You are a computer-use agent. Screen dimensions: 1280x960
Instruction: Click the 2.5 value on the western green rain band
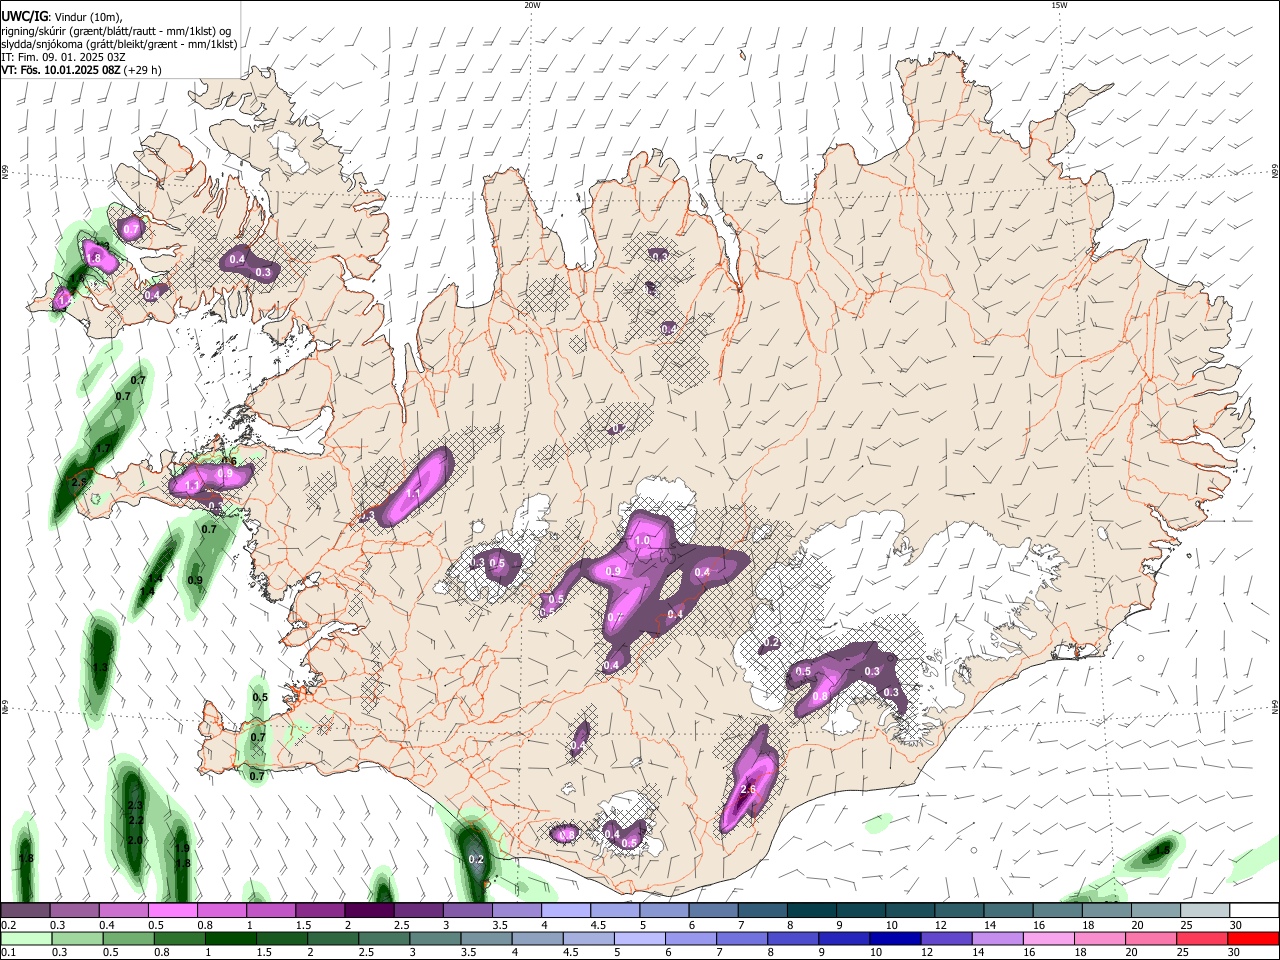pos(78,483)
